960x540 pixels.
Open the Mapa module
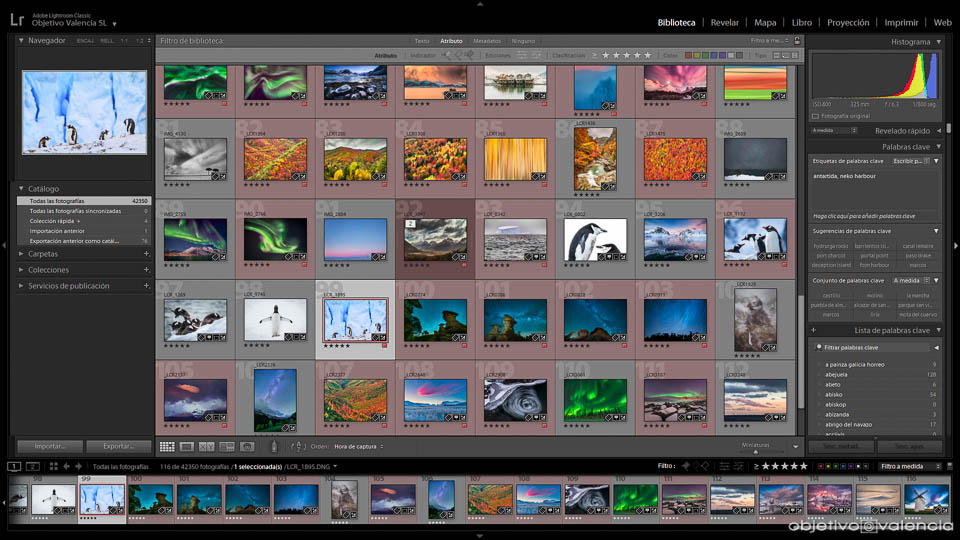(765, 23)
